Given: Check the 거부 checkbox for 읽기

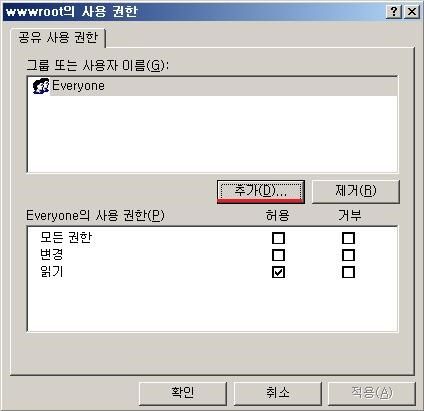Looking at the screenshot, I should point(348,272).
